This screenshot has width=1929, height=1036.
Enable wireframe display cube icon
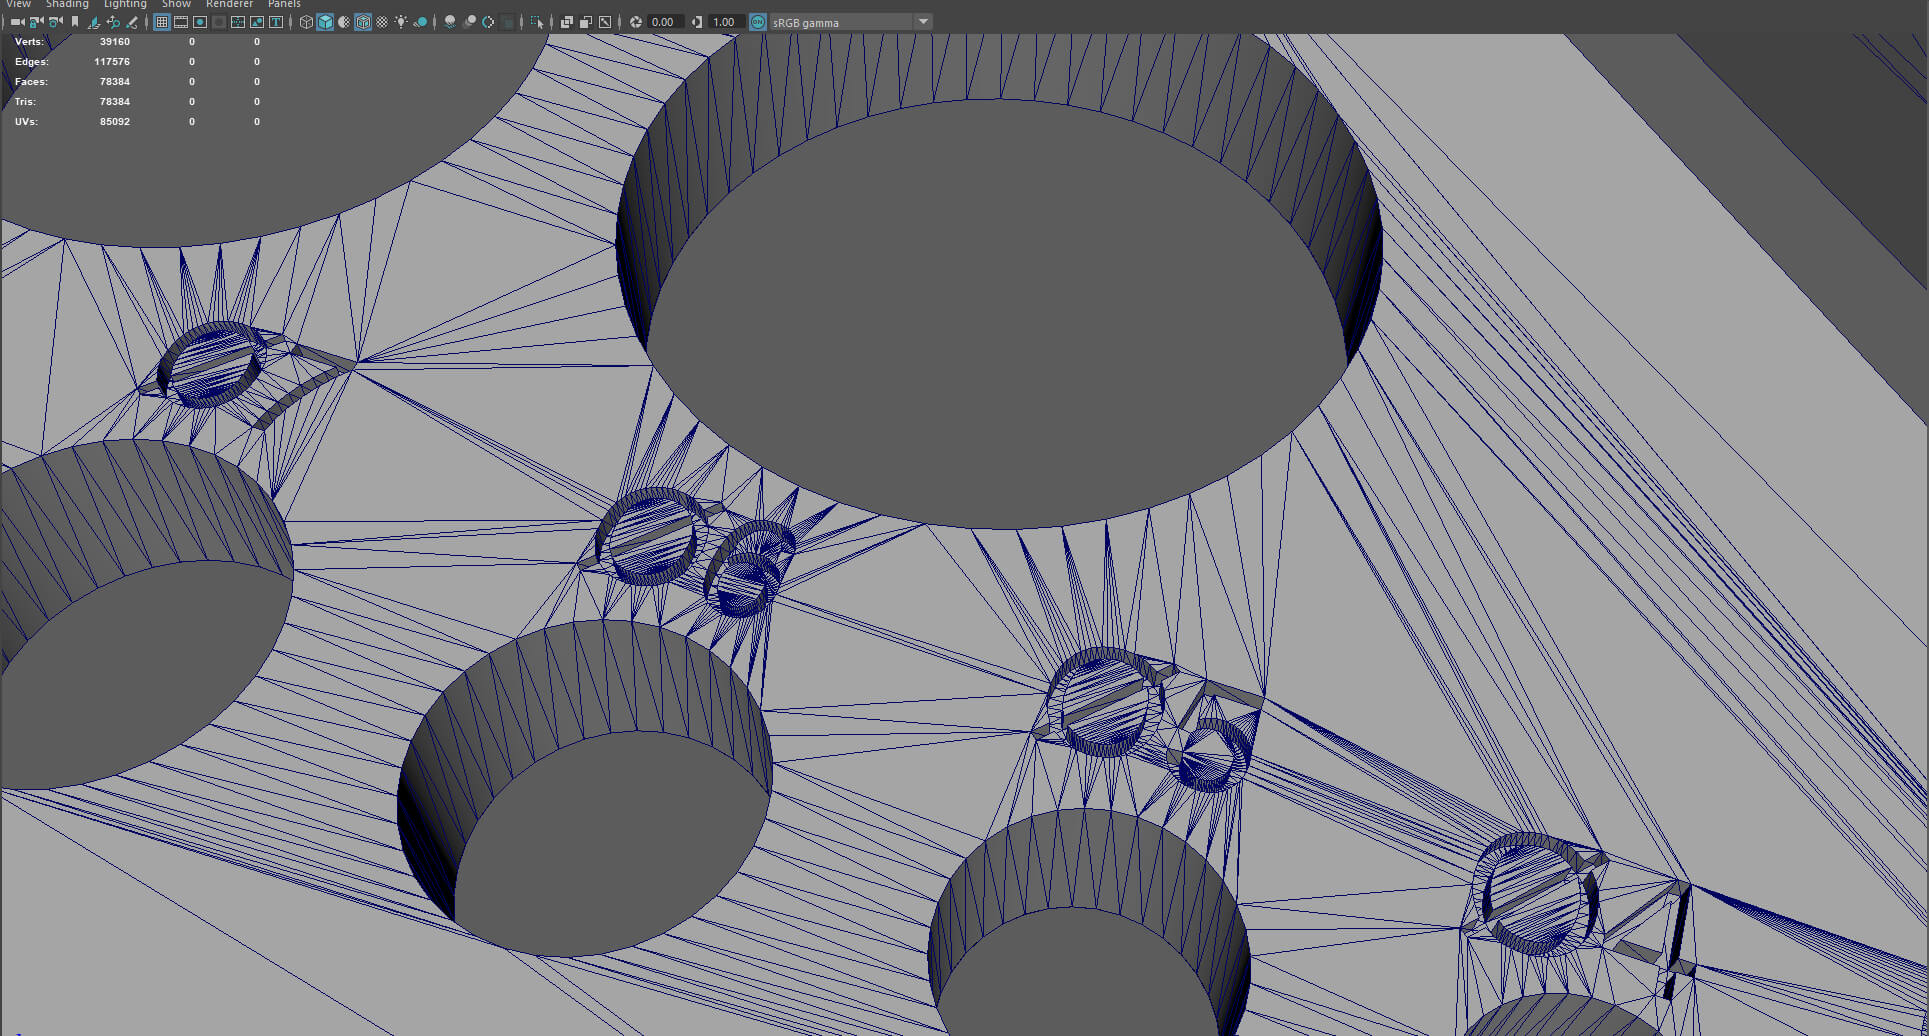(307, 22)
